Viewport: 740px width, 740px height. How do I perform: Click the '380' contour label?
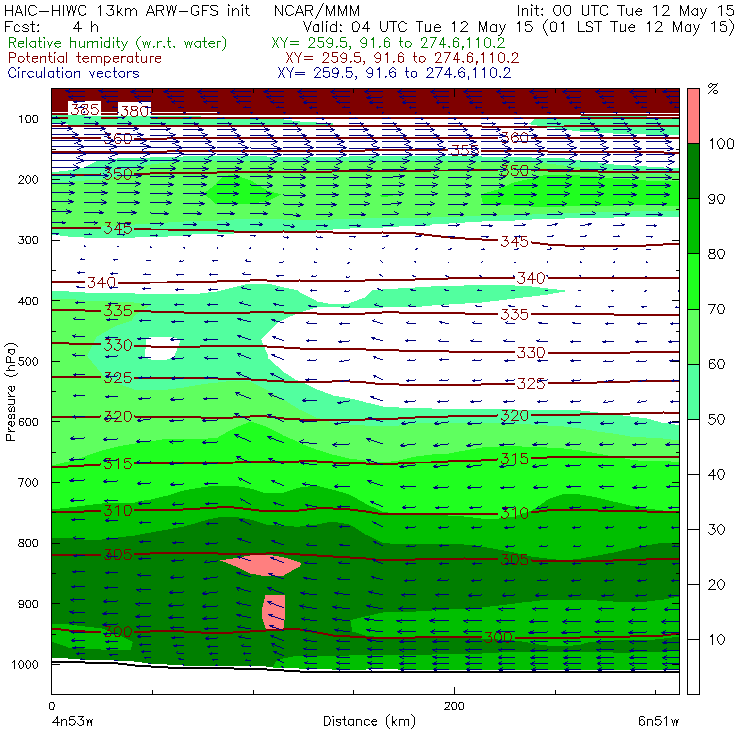pos(135,111)
